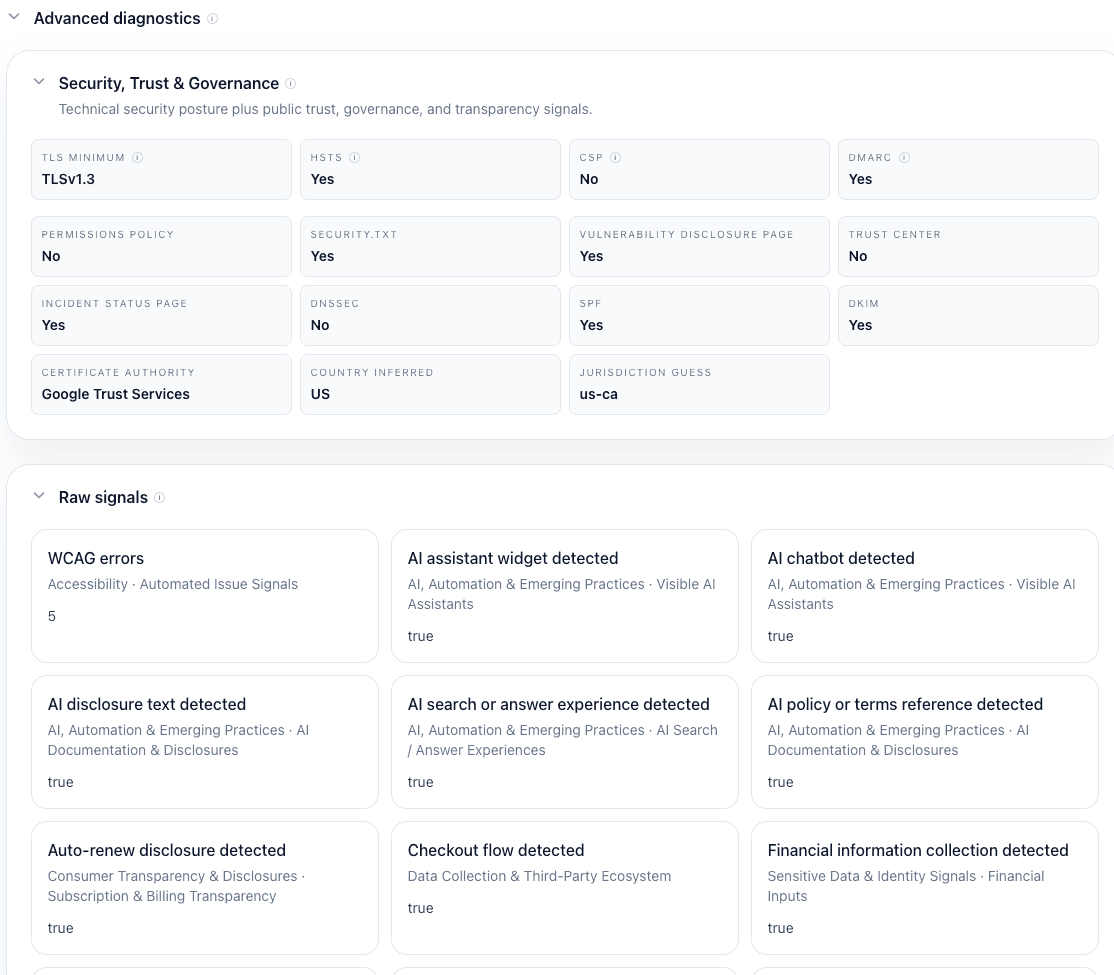The height and width of the screenshot is (975, 1114).
Task: Collapse the Raw signals section chevron
Action: tap(39, 494)
